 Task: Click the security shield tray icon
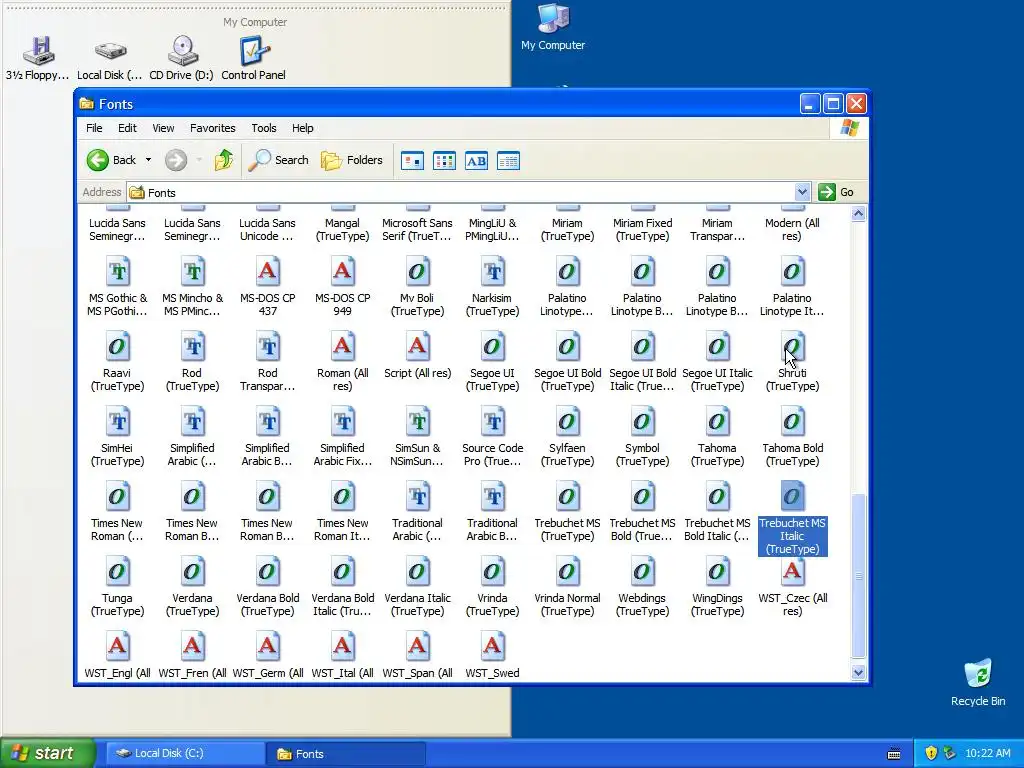(931, 753)
